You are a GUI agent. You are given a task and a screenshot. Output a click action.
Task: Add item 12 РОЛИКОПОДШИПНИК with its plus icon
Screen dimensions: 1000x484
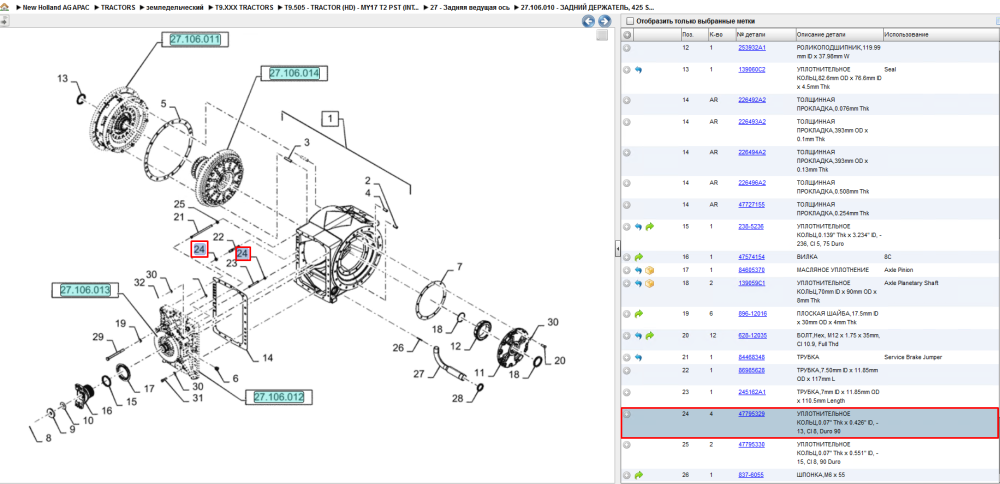pos(628,48)
